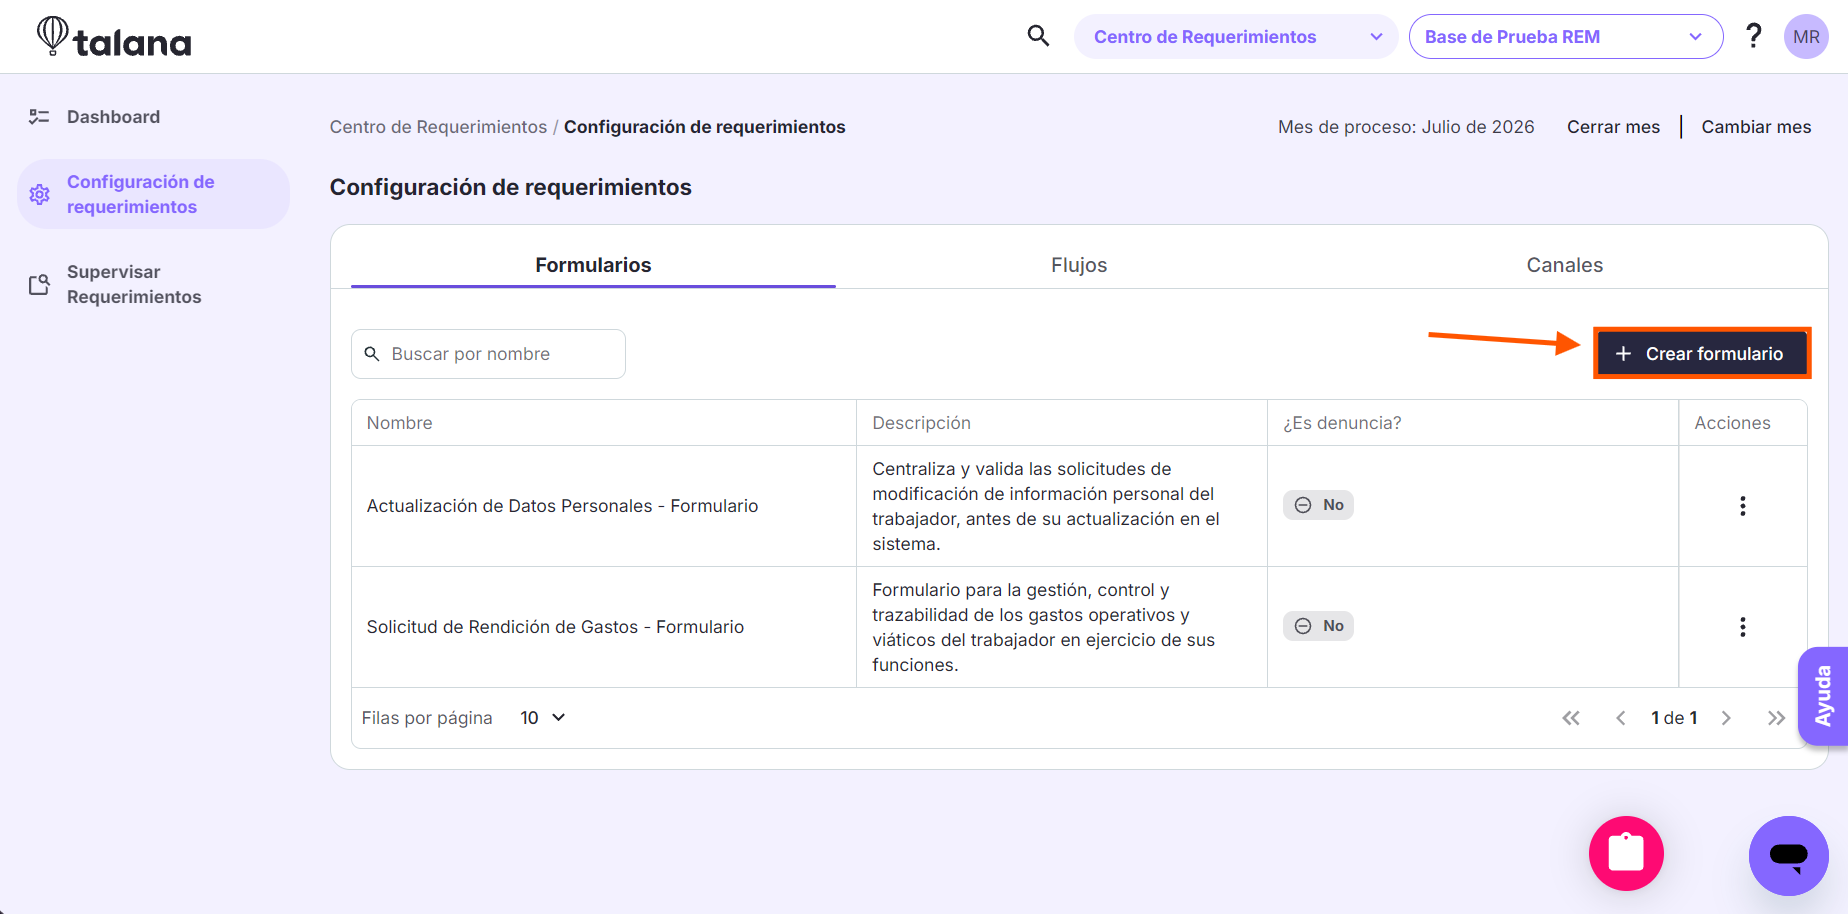Open the Ayuda side tab
Image resolution: width=1848 pixels, height=914 pixels.
coord(1822,696)
